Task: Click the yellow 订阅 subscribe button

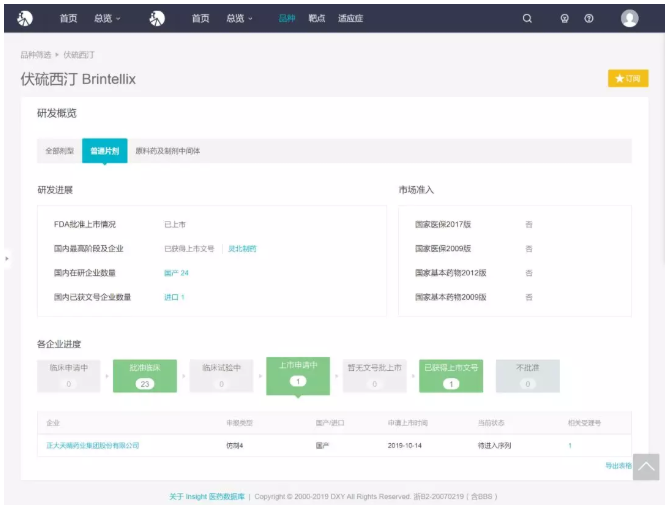Action: pos(628,78)
